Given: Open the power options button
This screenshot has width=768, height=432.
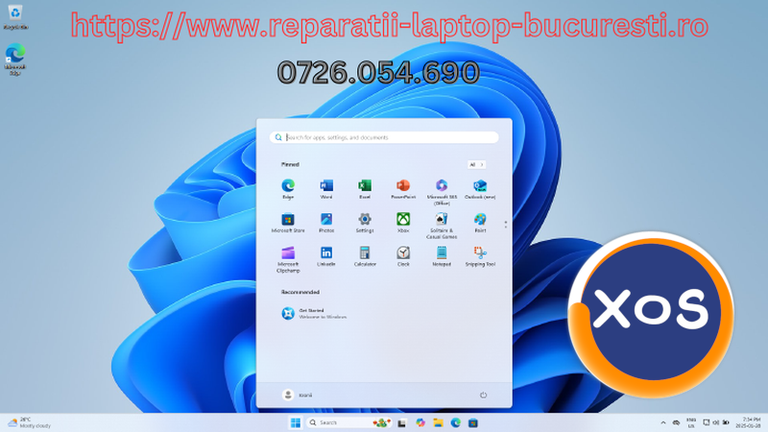Looking at the screenshot, I should pos(483,395).
